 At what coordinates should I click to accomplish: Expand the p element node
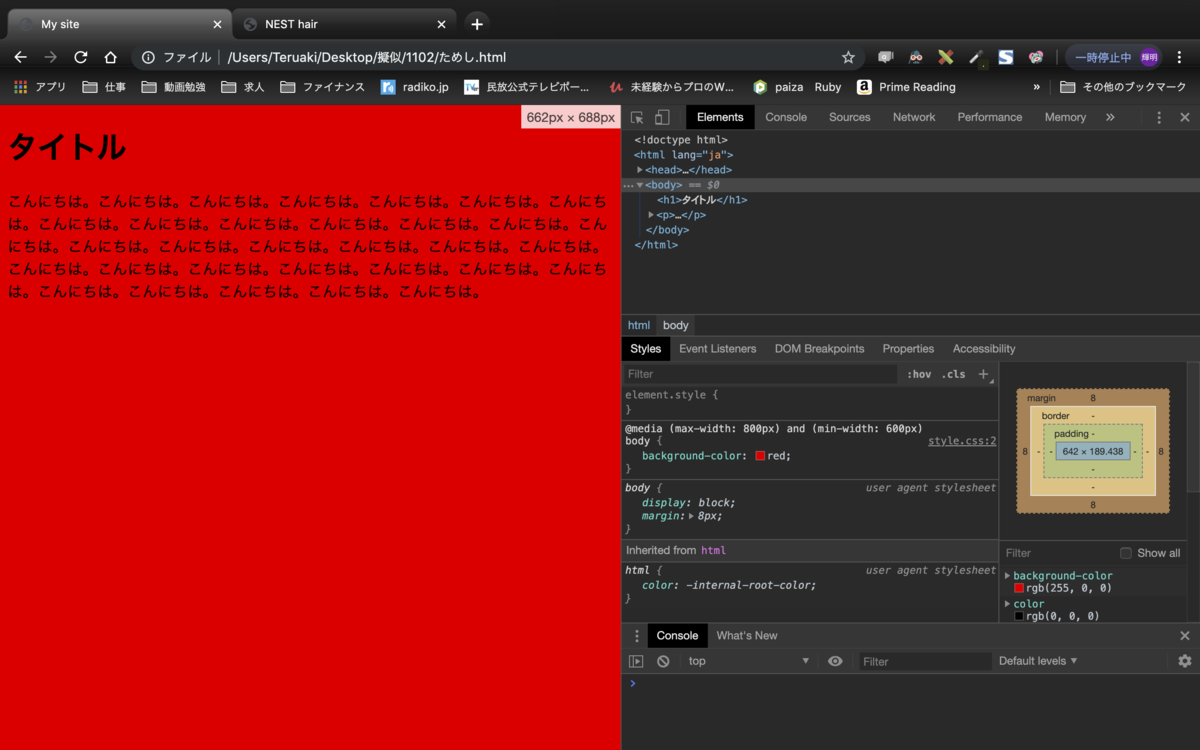pyautogui.click(x=651, y=215)
